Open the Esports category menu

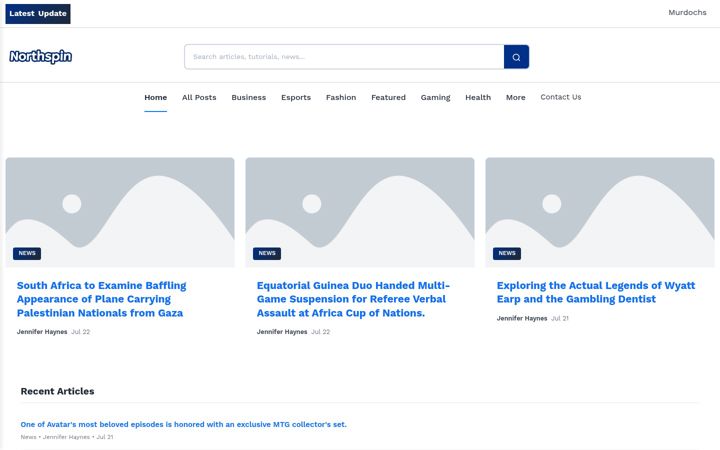(296, 97)
